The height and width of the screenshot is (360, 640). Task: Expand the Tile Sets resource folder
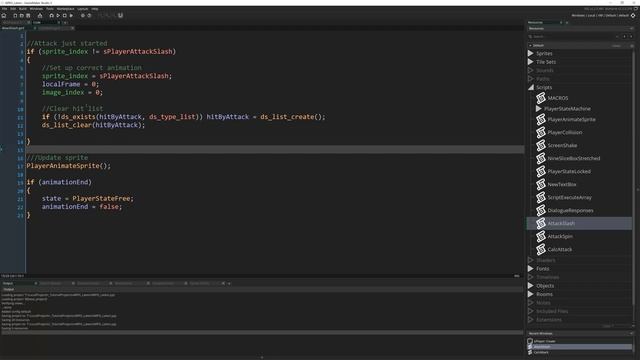(x=531, y=62)
